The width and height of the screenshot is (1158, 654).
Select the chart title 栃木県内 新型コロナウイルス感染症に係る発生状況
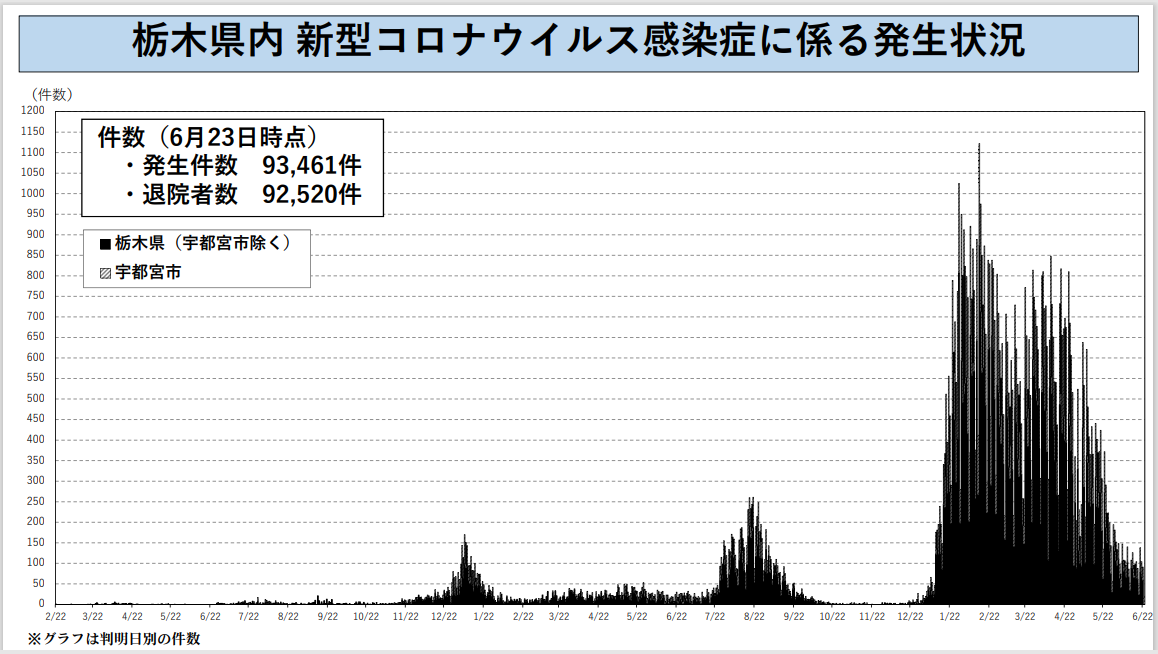click(x=579, y=41)
